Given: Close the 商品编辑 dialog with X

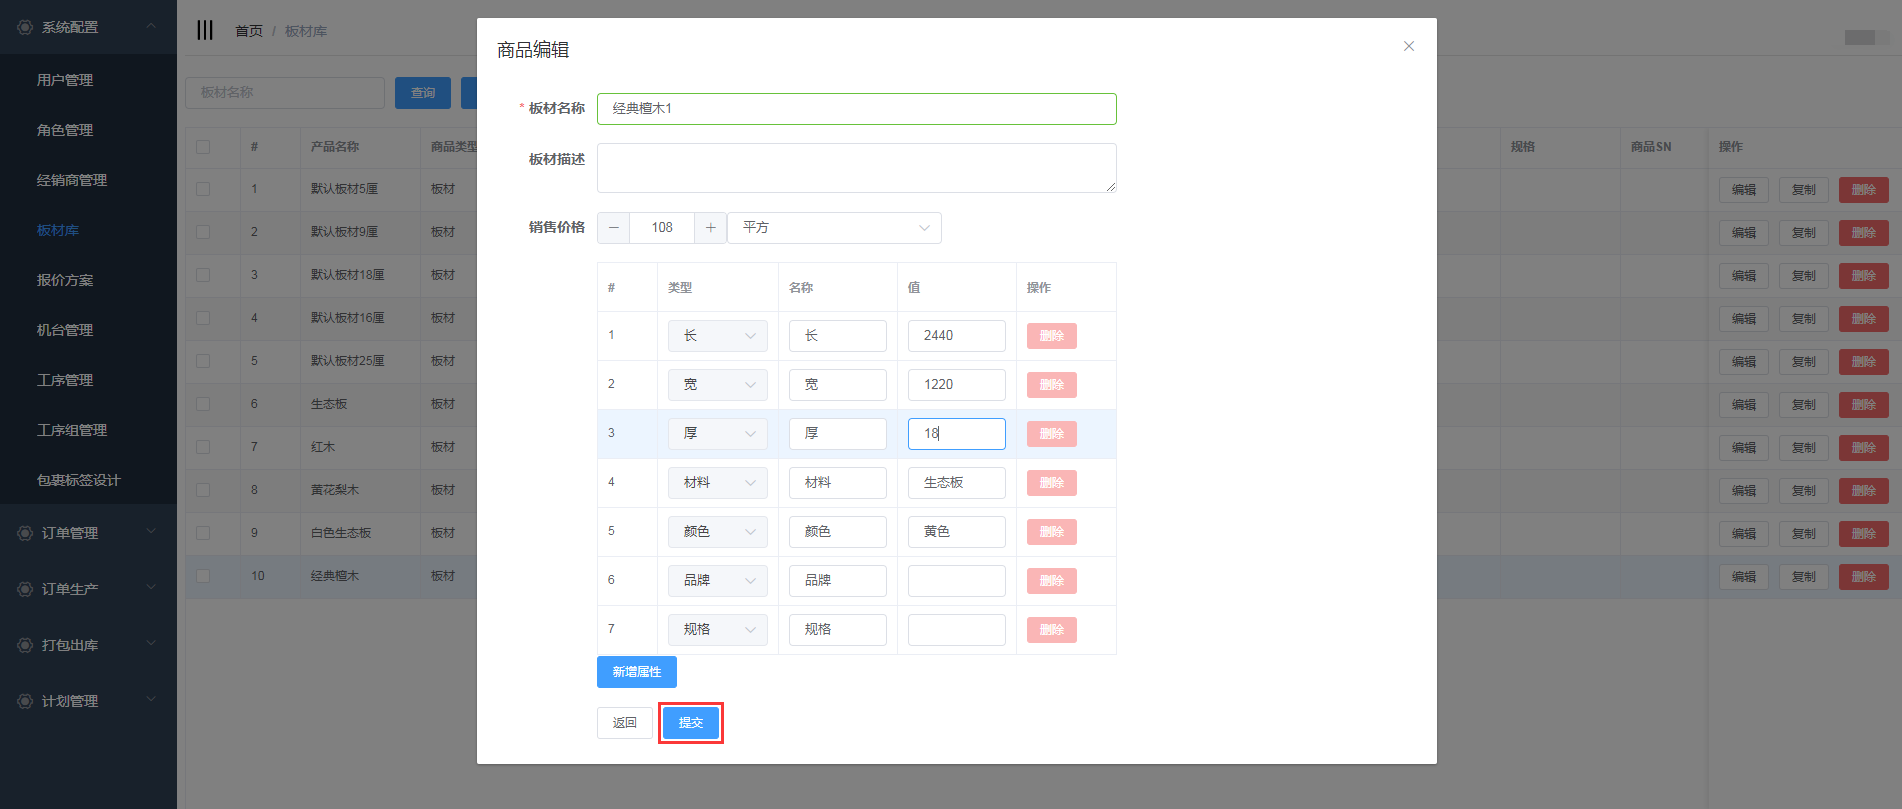Looking at the screenshot, I should click(1408, 46).
